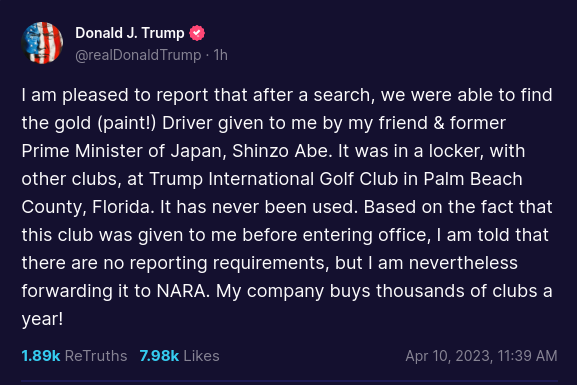Click the ReTruths label text

[x=96, y=356]
